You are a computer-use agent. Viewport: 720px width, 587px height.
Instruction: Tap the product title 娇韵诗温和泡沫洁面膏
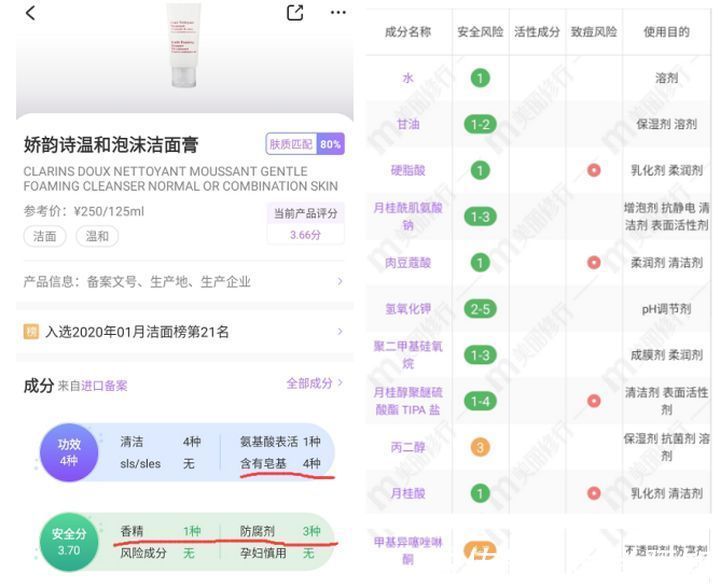(x=111, y=145)
